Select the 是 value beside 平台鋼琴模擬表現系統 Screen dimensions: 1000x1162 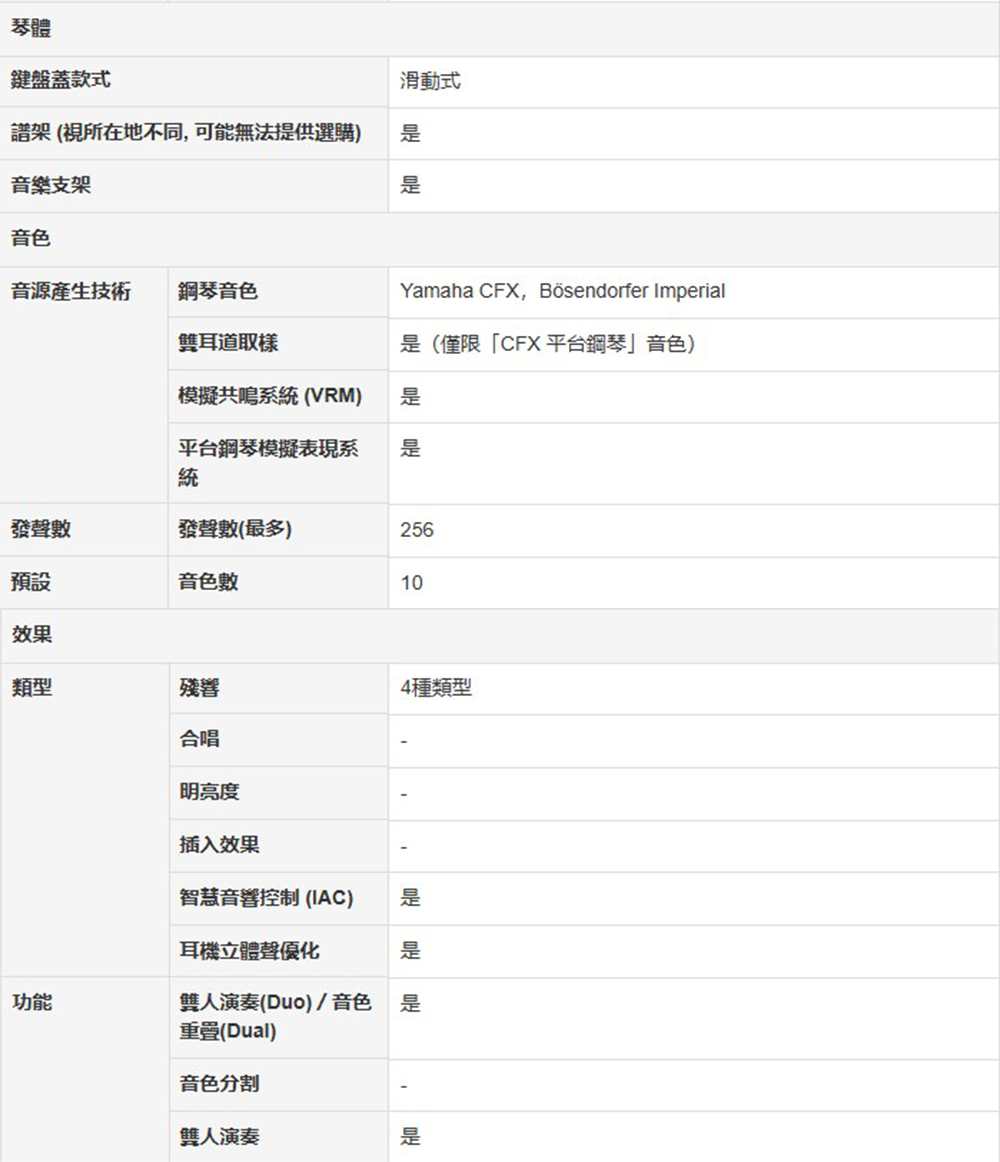coord(411,448)
